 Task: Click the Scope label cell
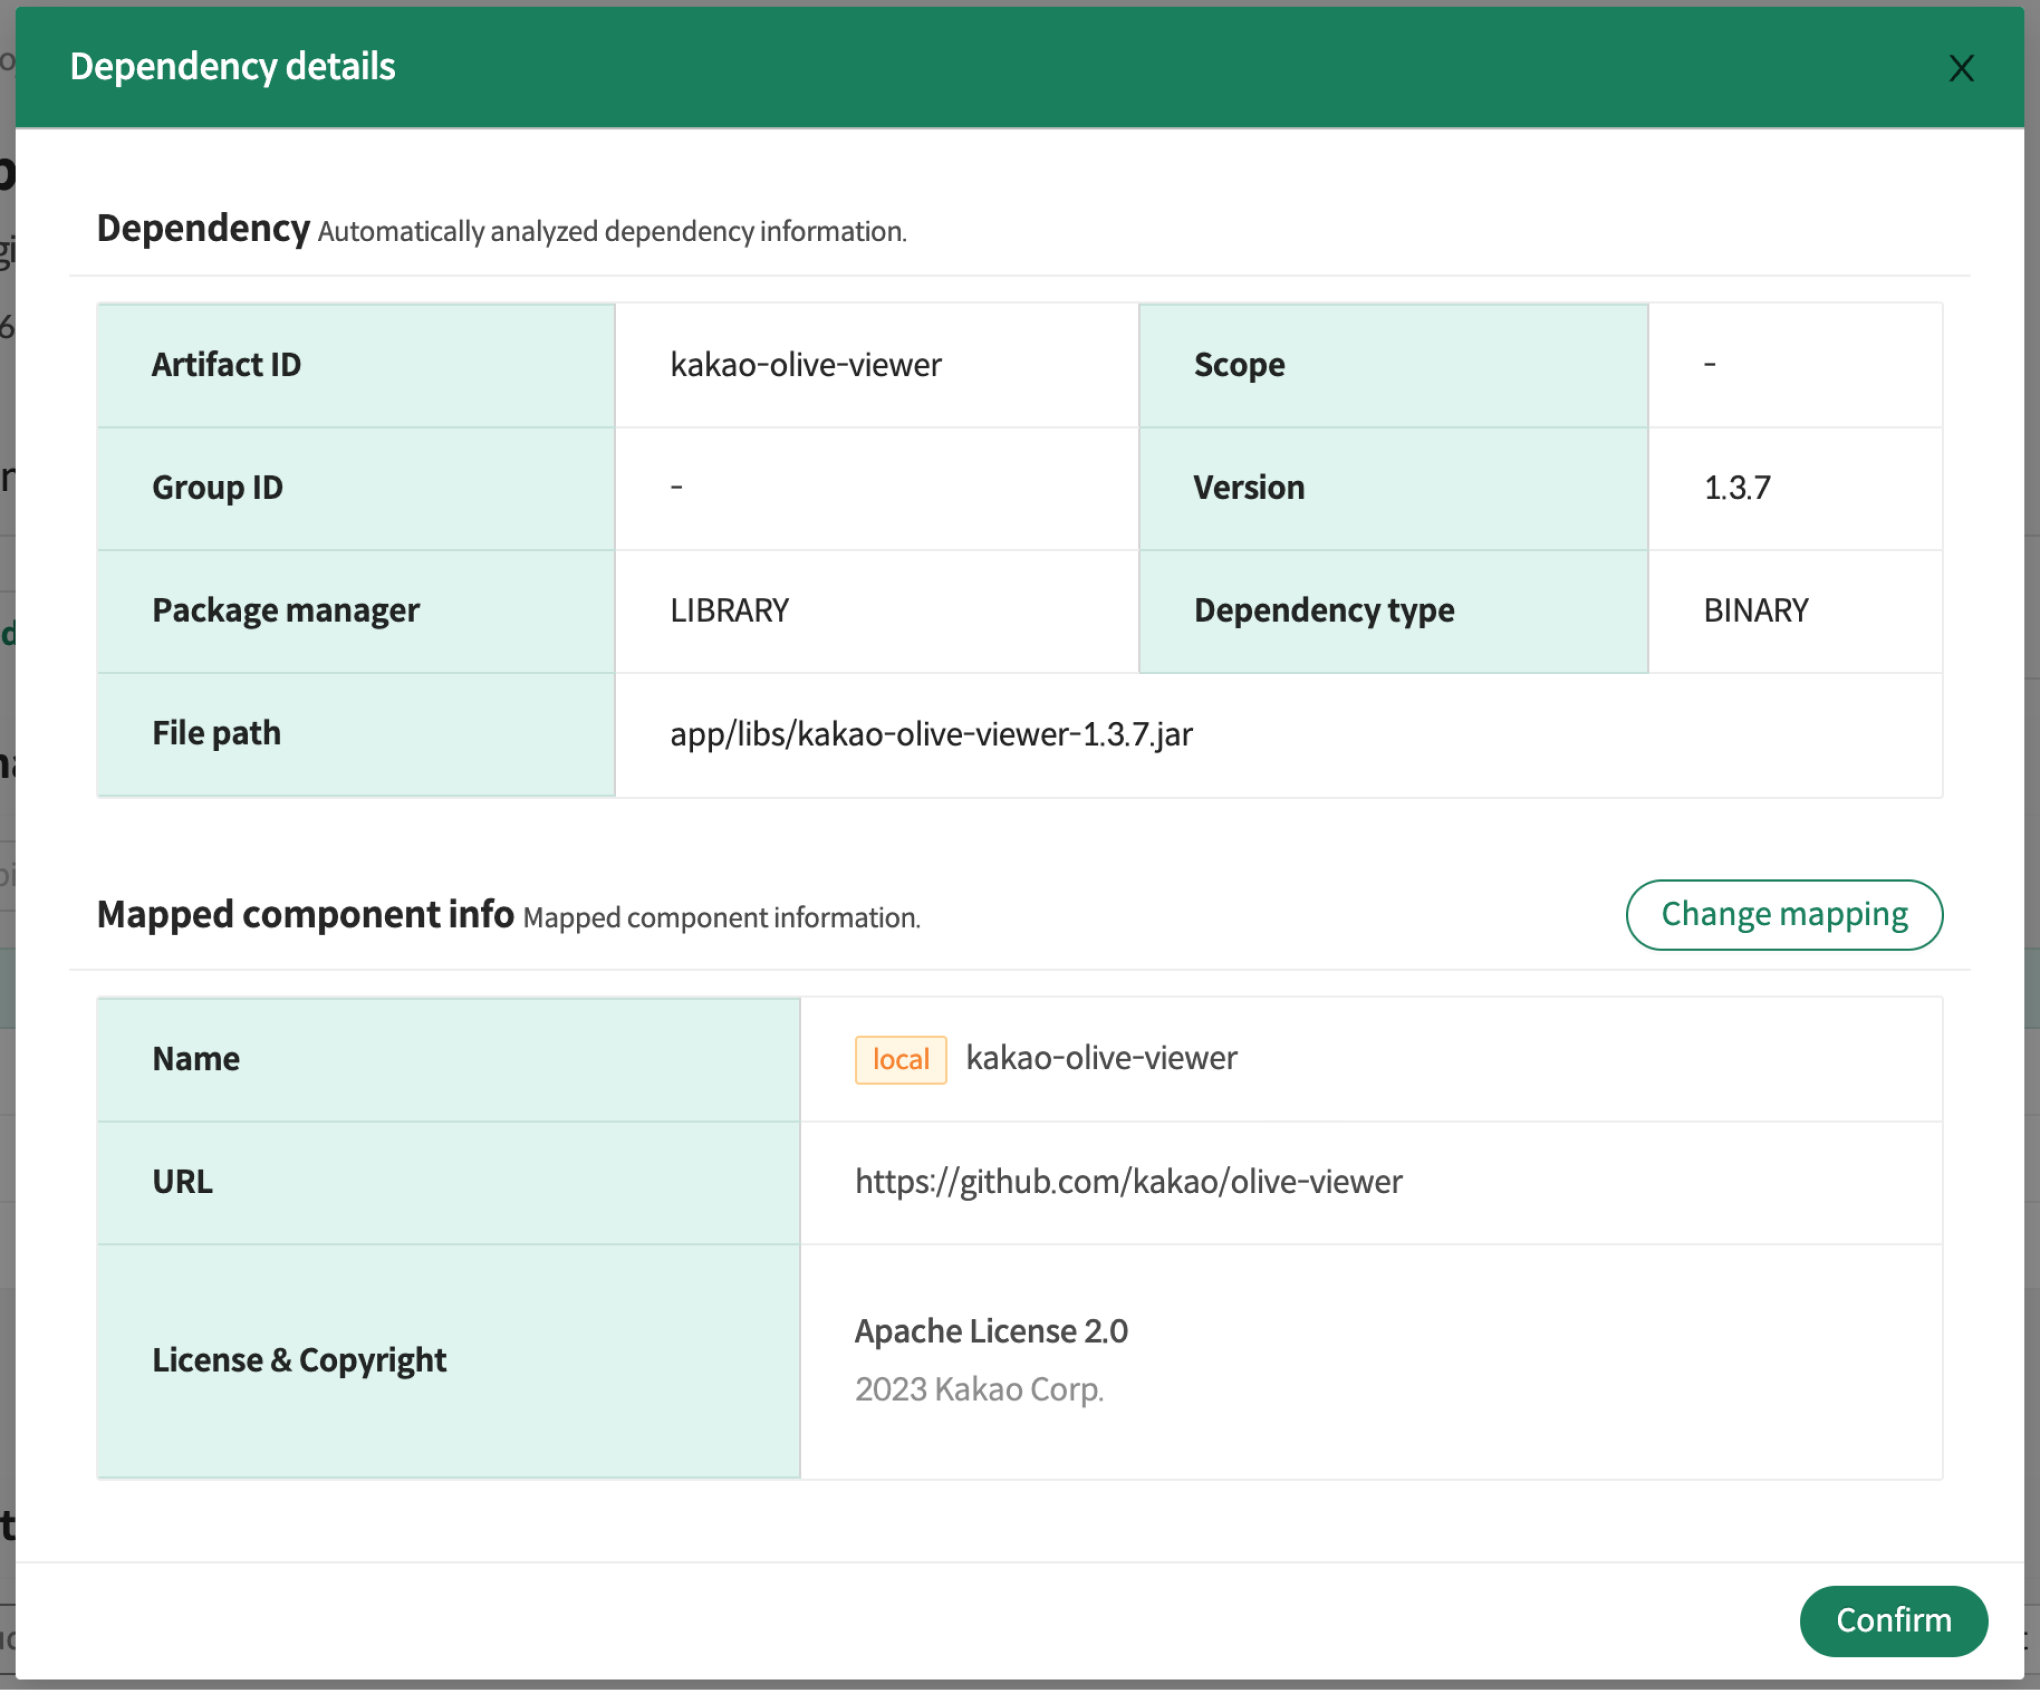point(1238,365)
